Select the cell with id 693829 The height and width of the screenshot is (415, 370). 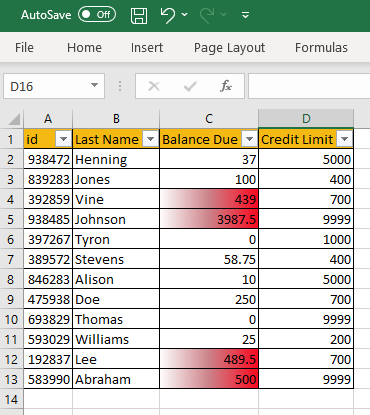pos(48,319)
